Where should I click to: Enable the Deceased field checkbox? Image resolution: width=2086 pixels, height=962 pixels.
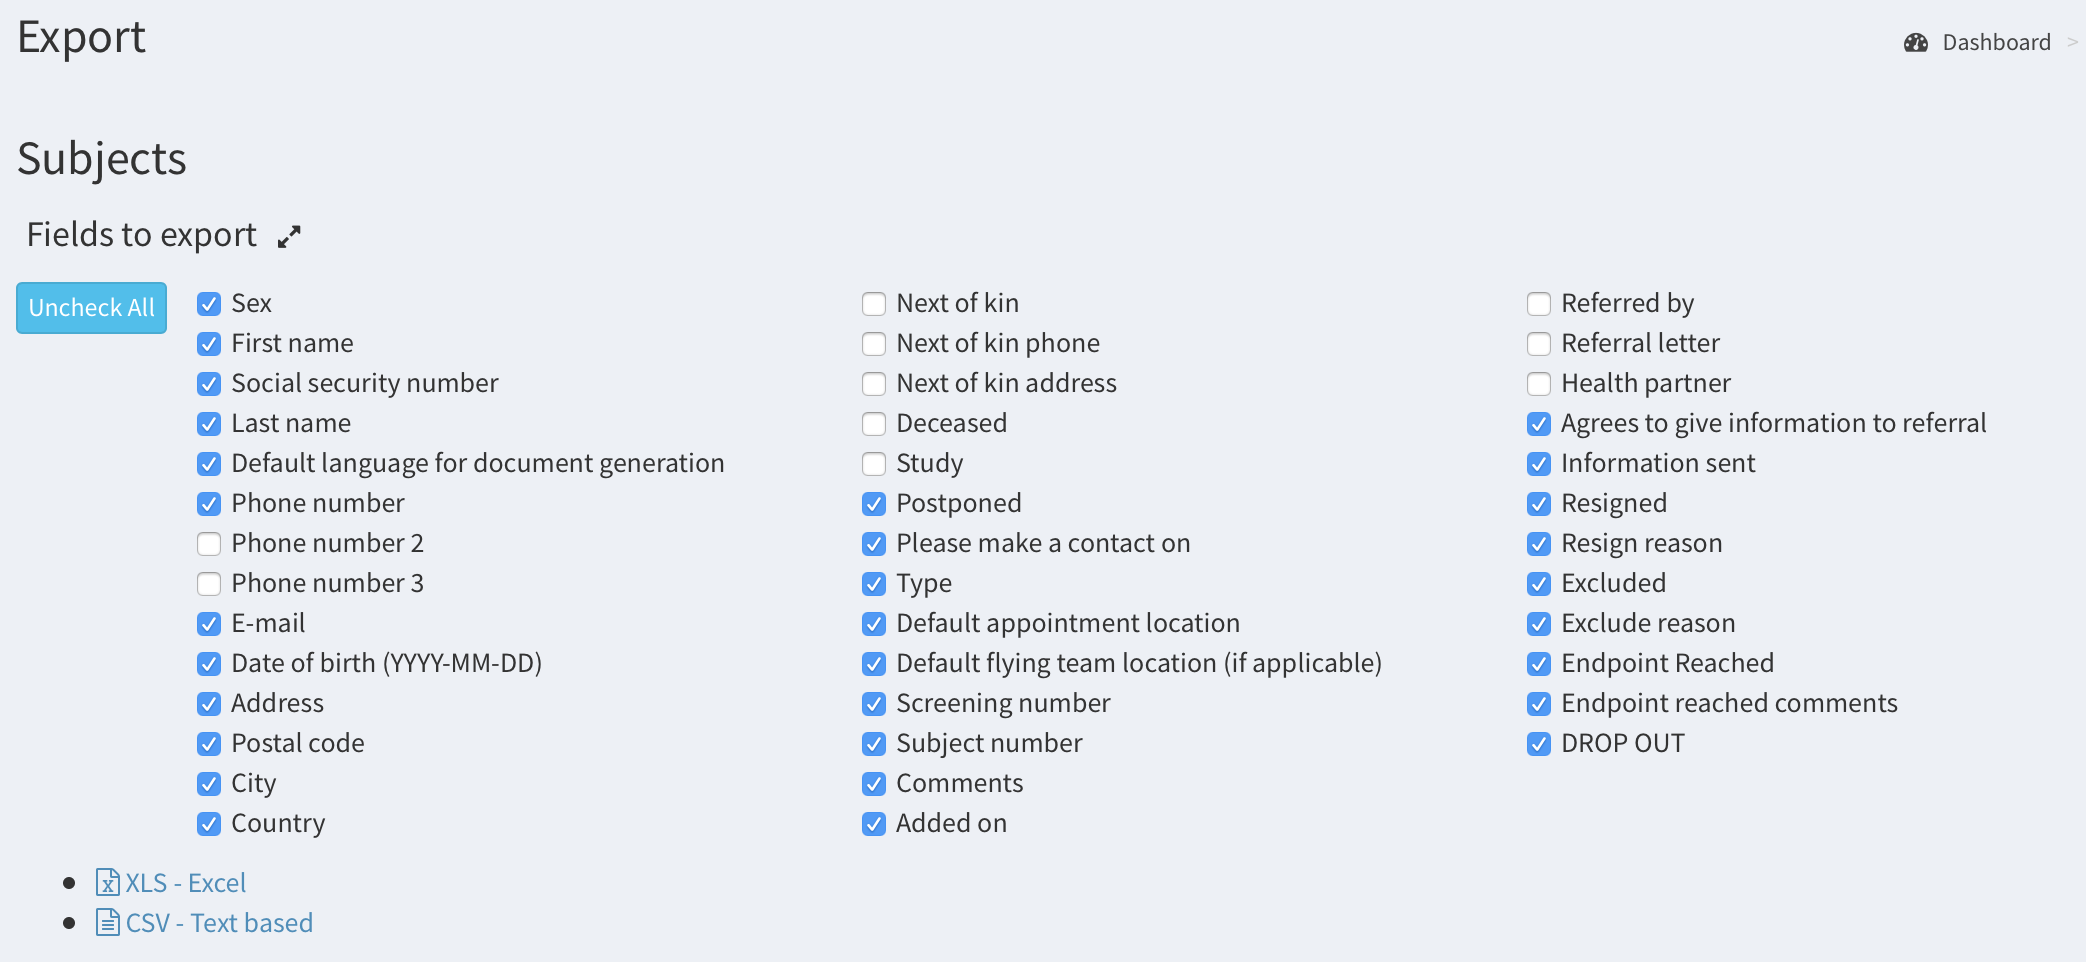874,424
